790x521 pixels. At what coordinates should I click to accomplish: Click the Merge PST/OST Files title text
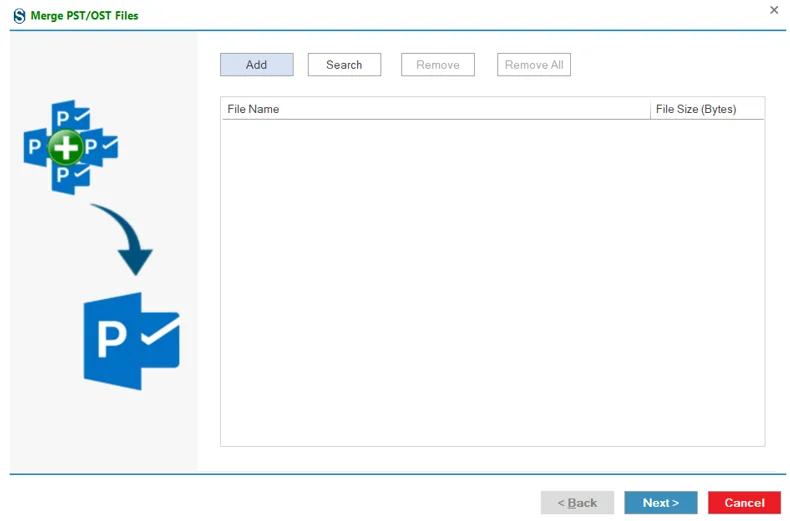click(x=84, y=16)
